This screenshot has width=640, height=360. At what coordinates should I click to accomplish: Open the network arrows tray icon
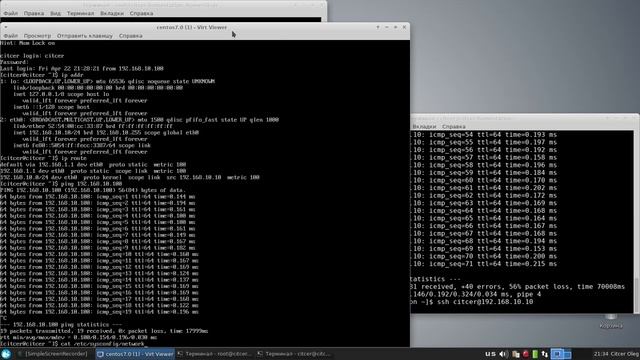544,354
